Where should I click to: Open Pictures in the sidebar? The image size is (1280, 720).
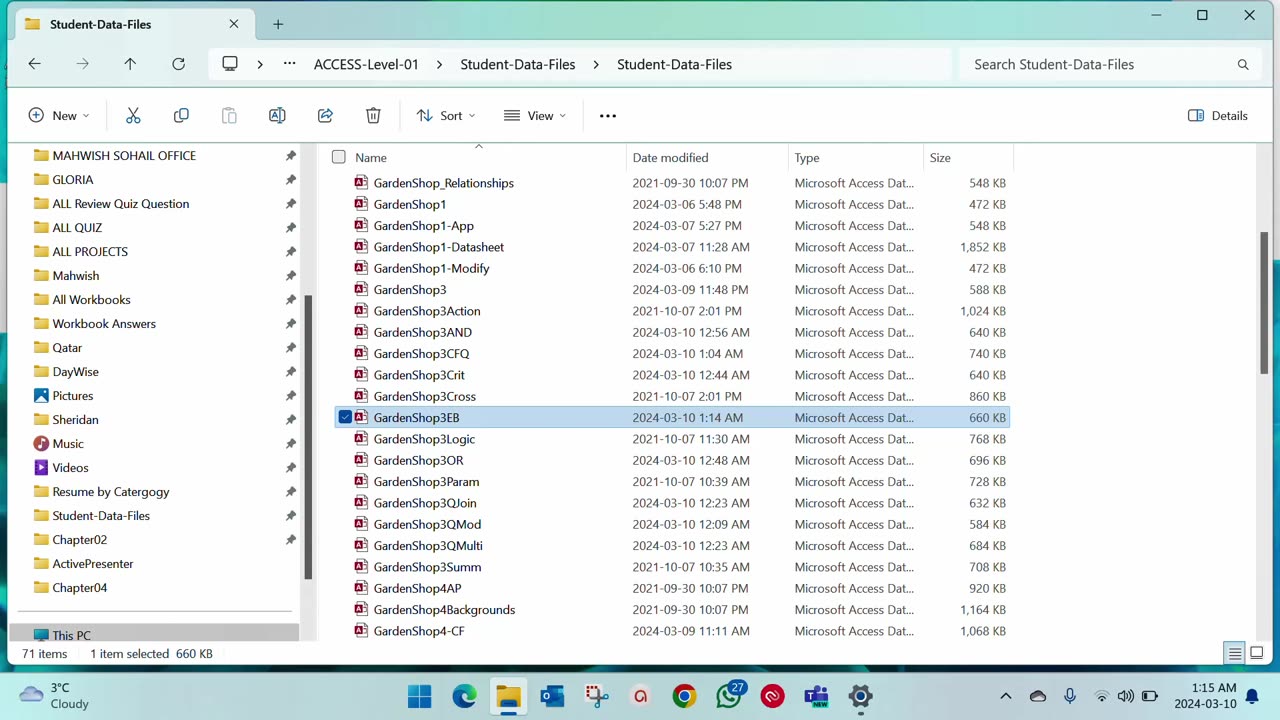(73, 396)
